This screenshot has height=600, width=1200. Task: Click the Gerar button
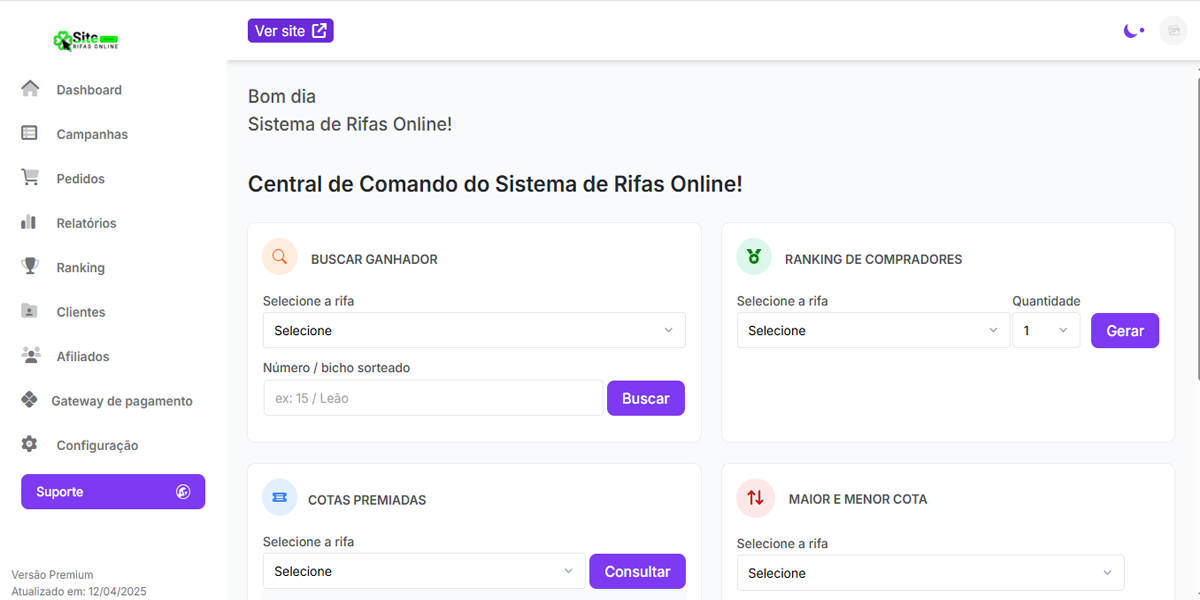(x=1124, y=330)
